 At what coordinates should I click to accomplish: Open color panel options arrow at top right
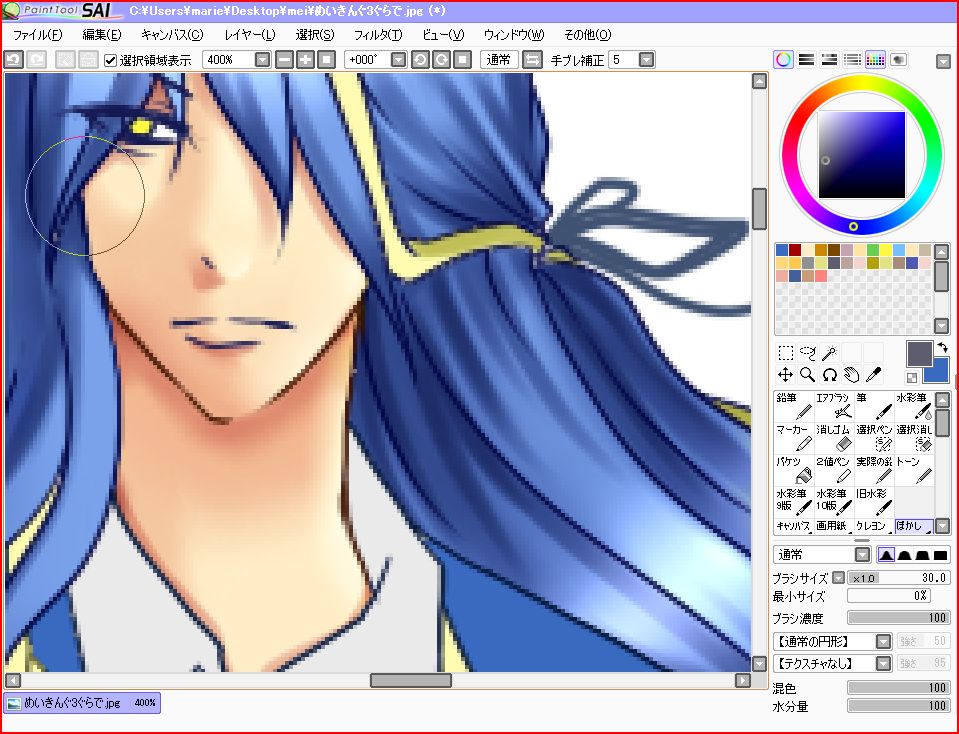click(943, 61)
